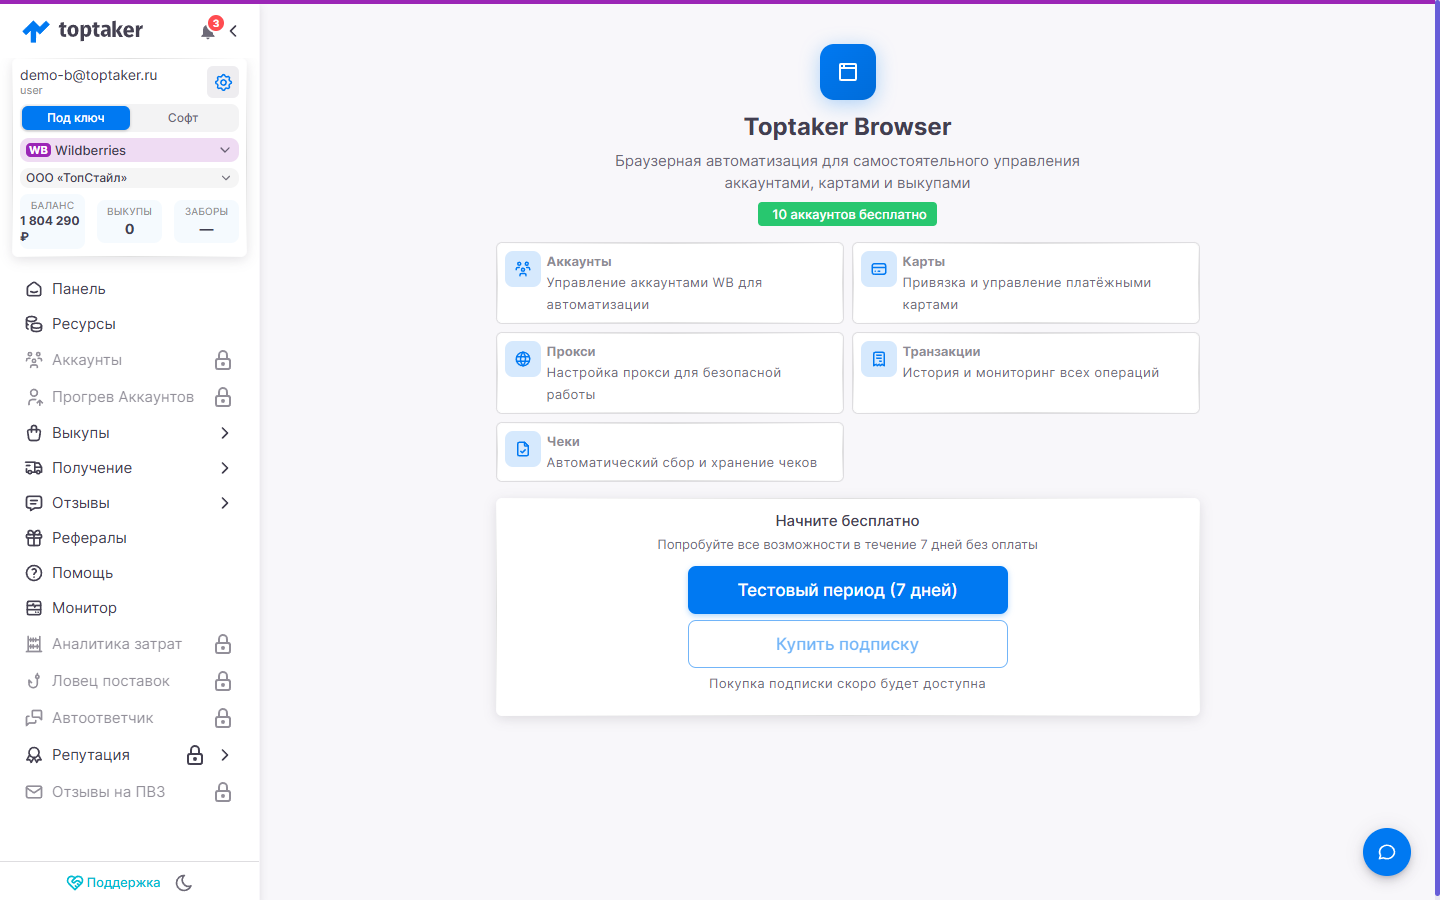This screenshot has height=900, width=1440.
Task: Open the Поддержка link
Action: point(113,883)
